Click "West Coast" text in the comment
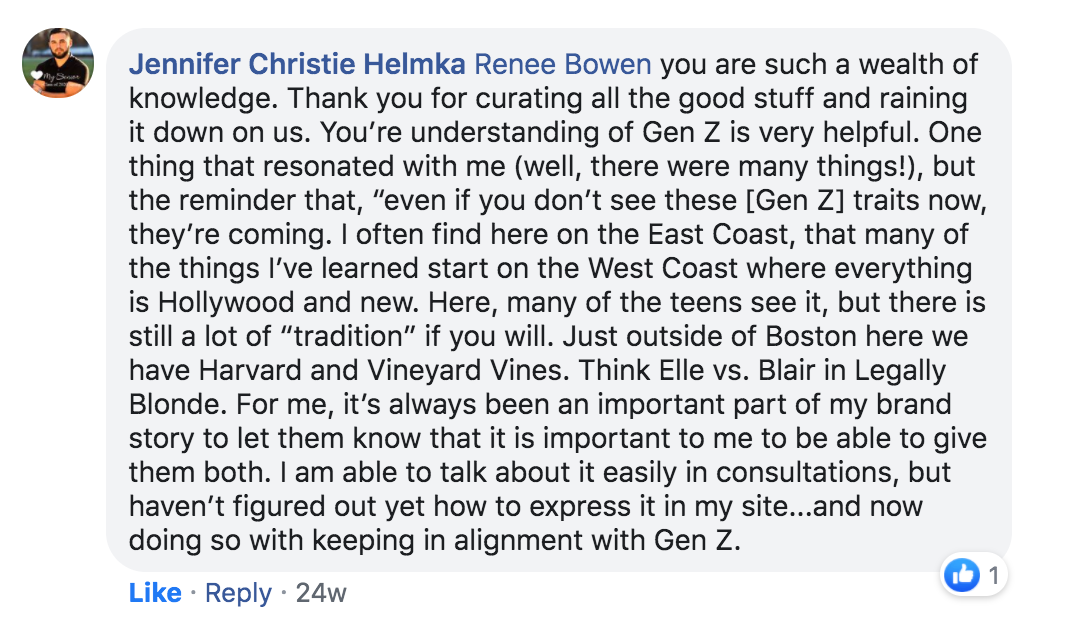Screen dimensions: 1074x622 [661, 269]
